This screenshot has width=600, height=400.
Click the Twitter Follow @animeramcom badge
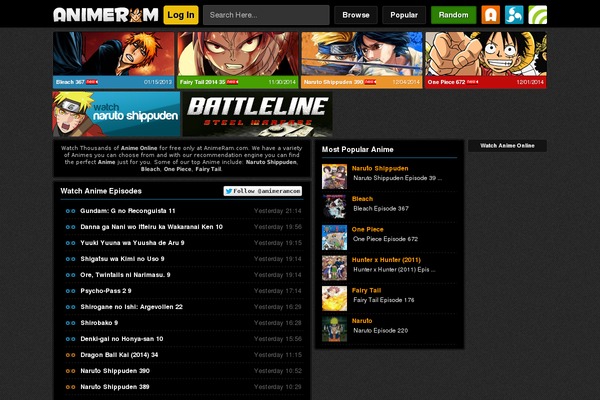click(262, 191)
